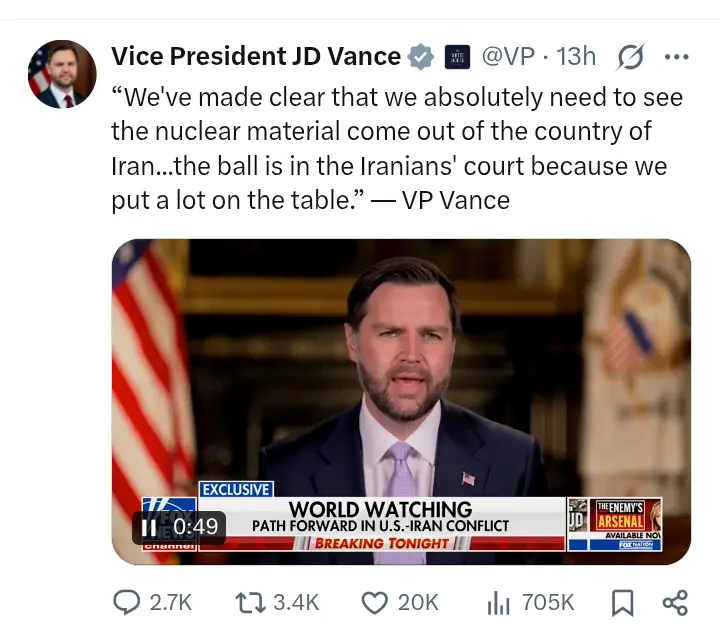This screenshot has height=634, width=720.
Task: Like the tweet with the heart icon
Action: click(x=374, y=602)
